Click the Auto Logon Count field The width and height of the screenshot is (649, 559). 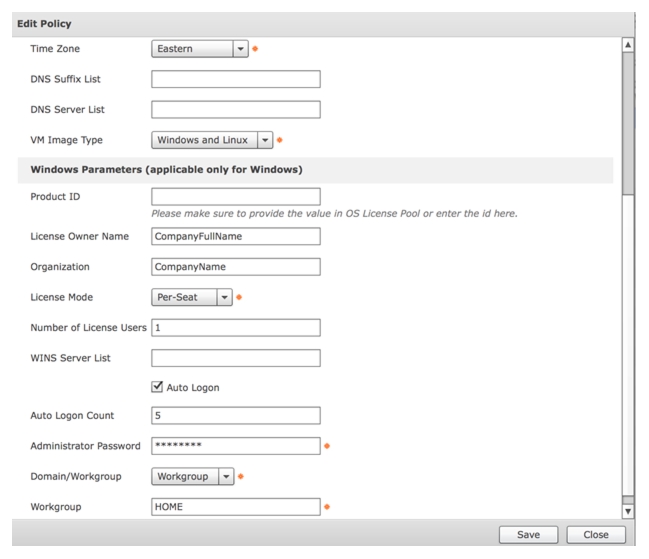tap(236, 415)
